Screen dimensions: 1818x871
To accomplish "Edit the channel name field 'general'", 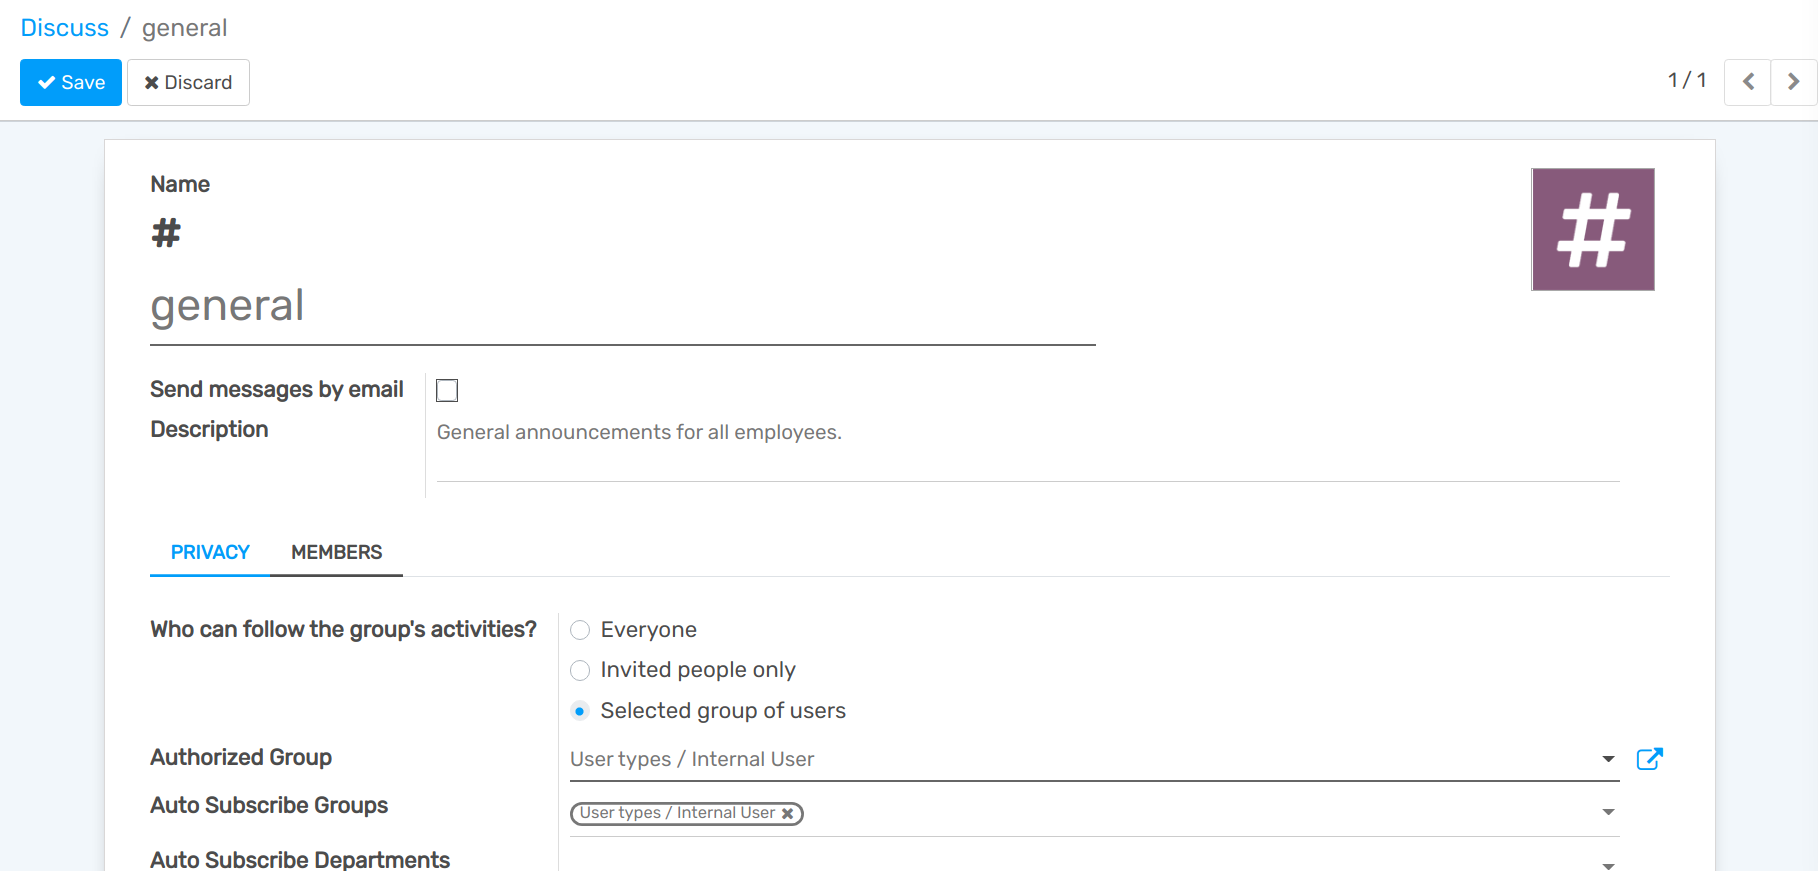I will click(623, 306).
